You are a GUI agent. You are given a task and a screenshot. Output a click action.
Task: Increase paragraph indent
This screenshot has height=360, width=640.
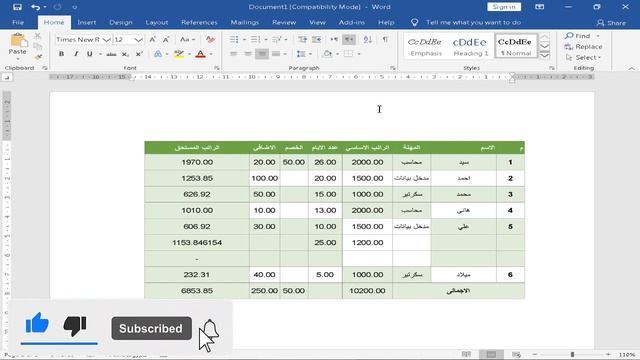click(x=316, y=40)
